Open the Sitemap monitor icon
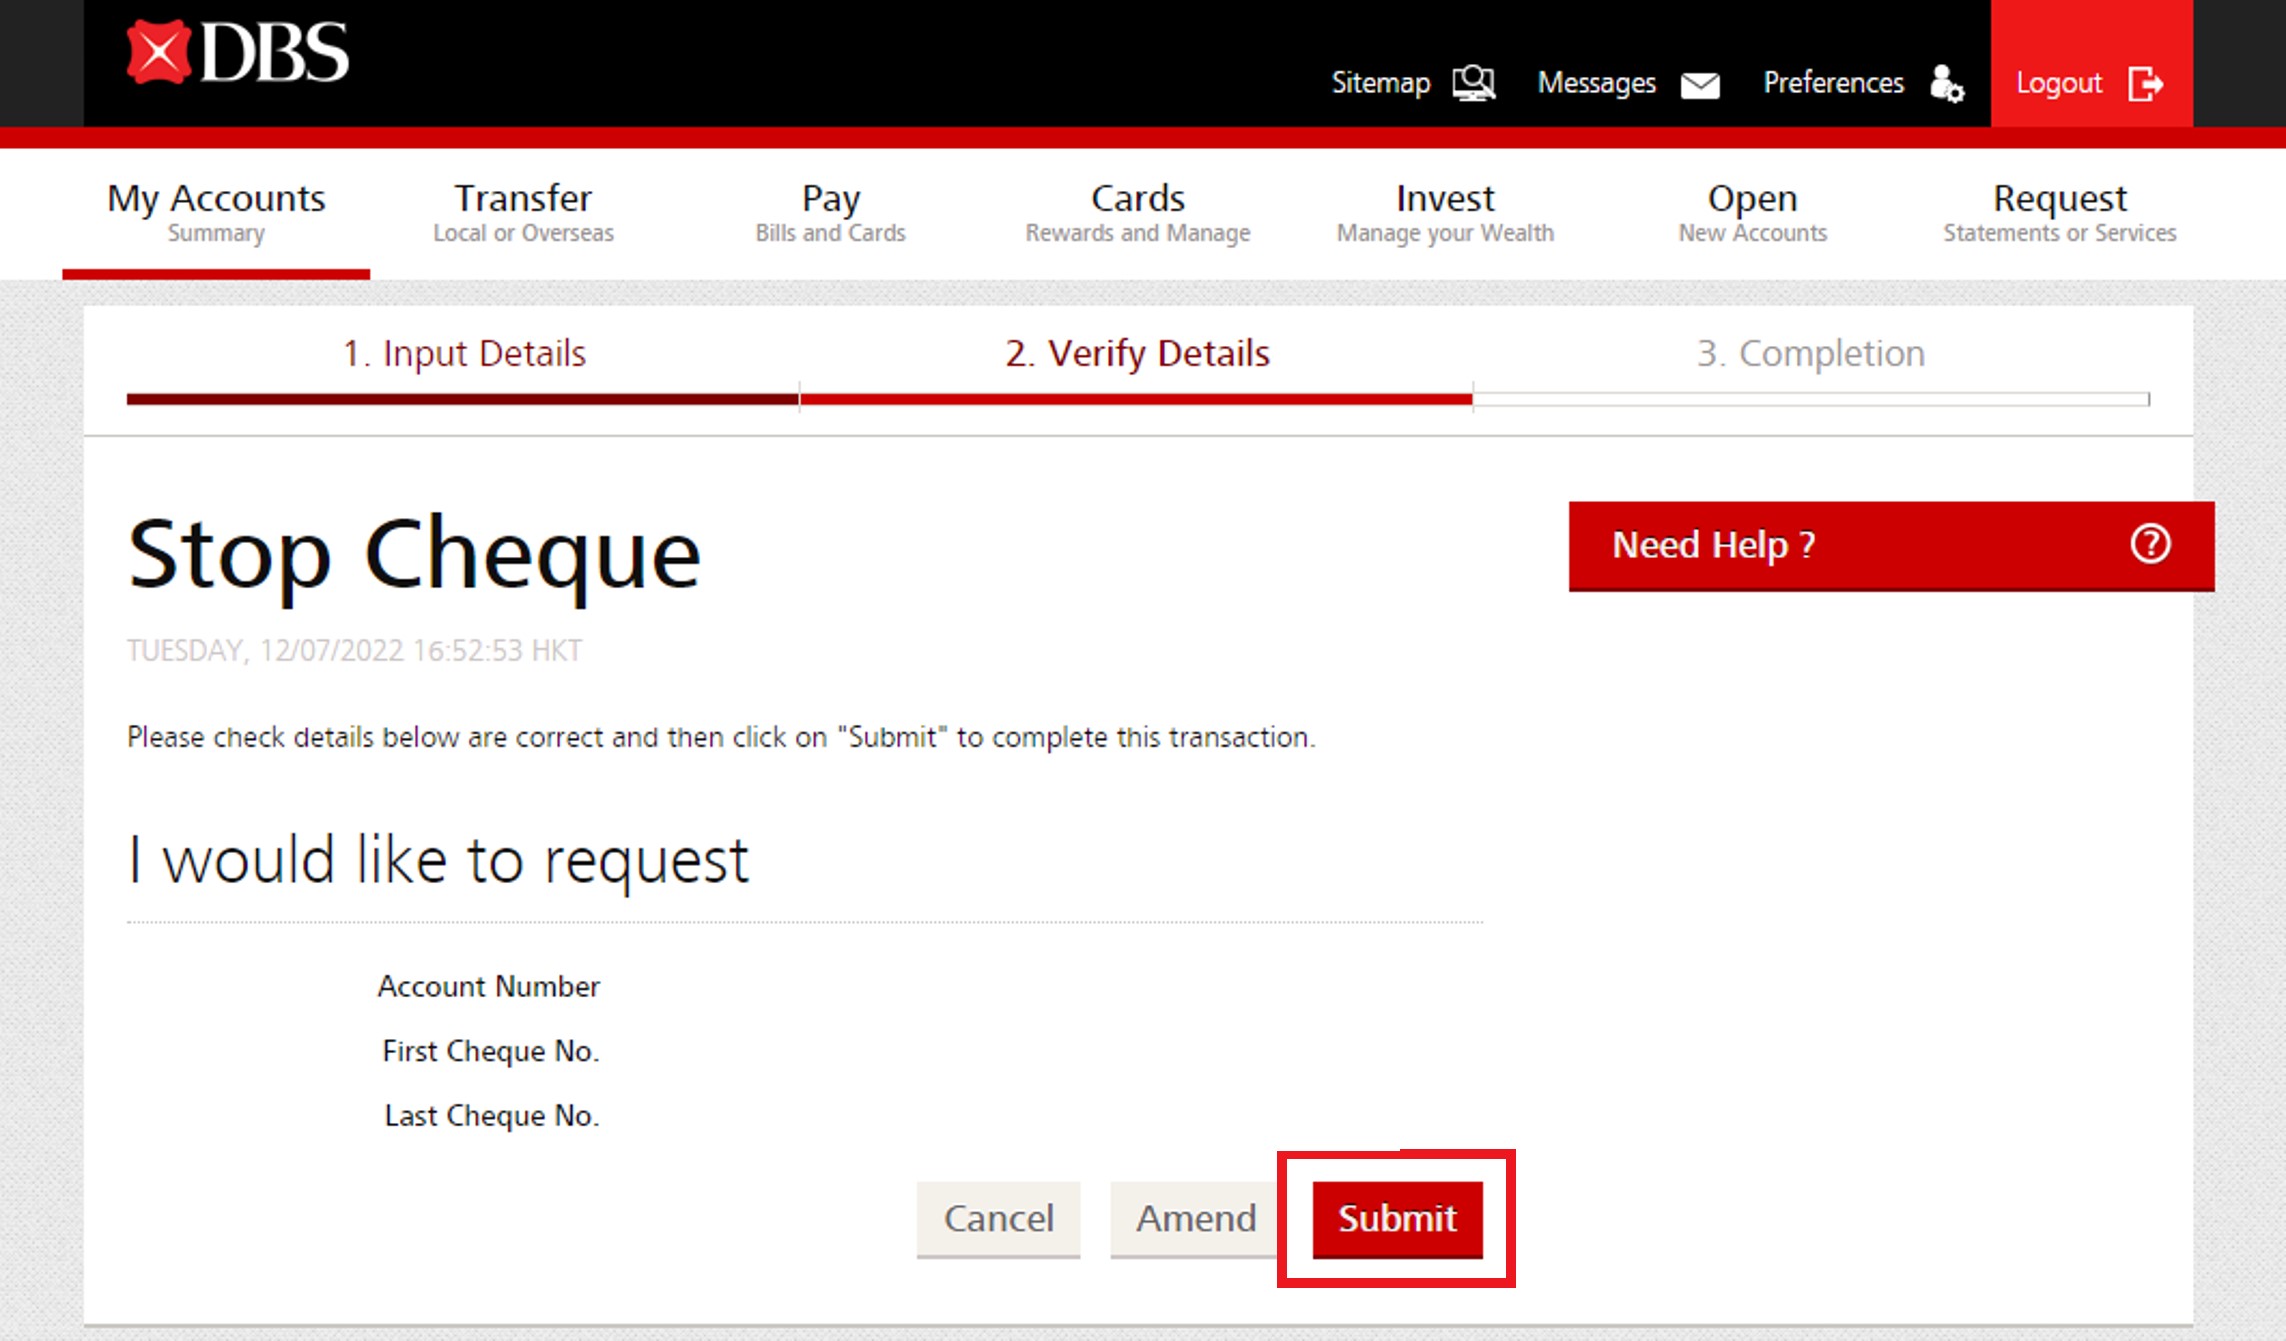The height and width of the screenshot is (1341, 2286). tap(1474, 83)
